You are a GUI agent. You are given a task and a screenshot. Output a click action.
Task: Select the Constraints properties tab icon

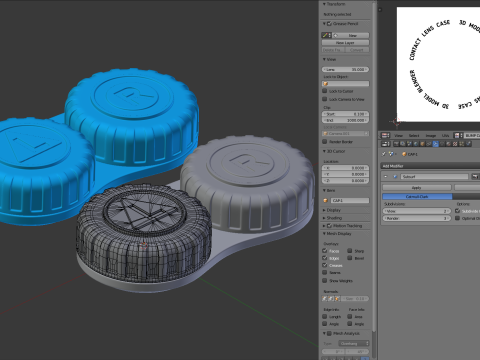tap(429, 144)
